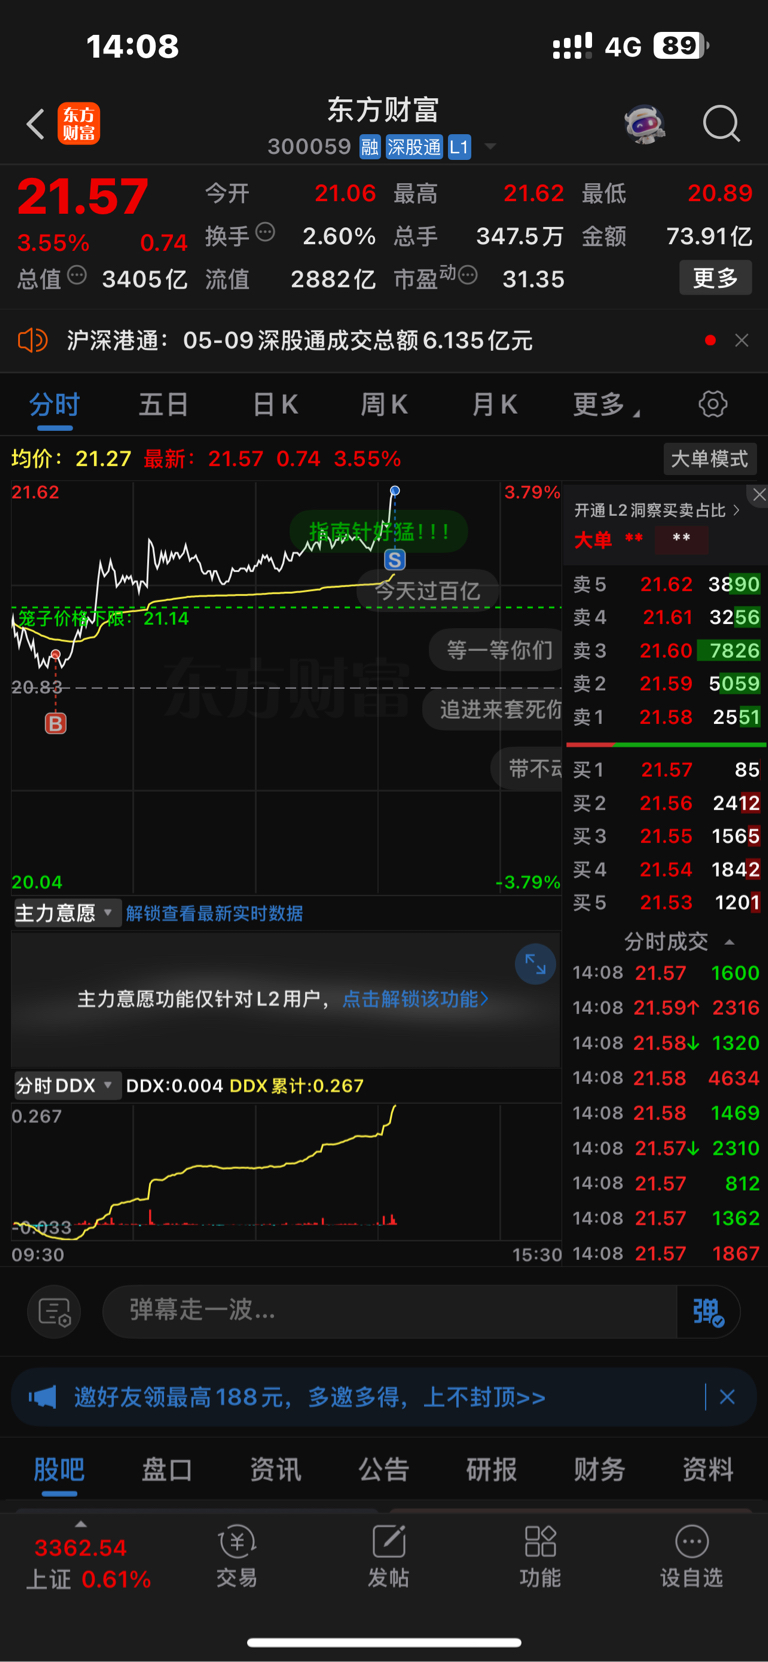Tap 点击解锁该功能 link
The width and height of the screenshot is (768, 1662).
coord(415,999)
